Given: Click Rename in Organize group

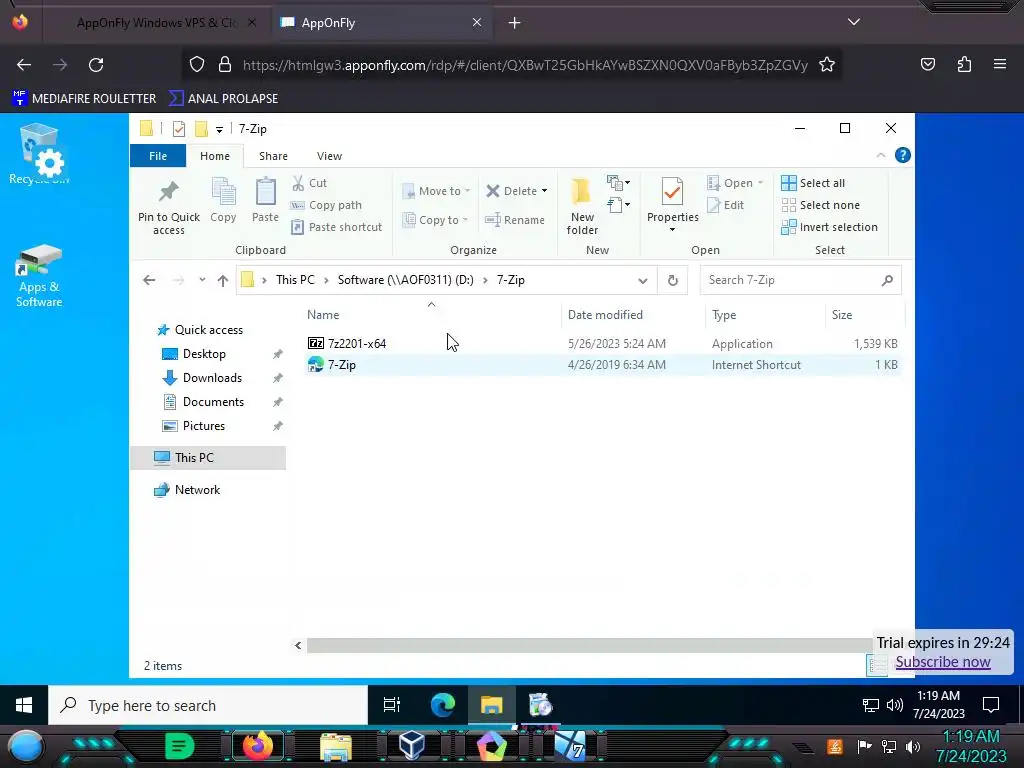Looking at the screenshot, I should click(515, 220).
